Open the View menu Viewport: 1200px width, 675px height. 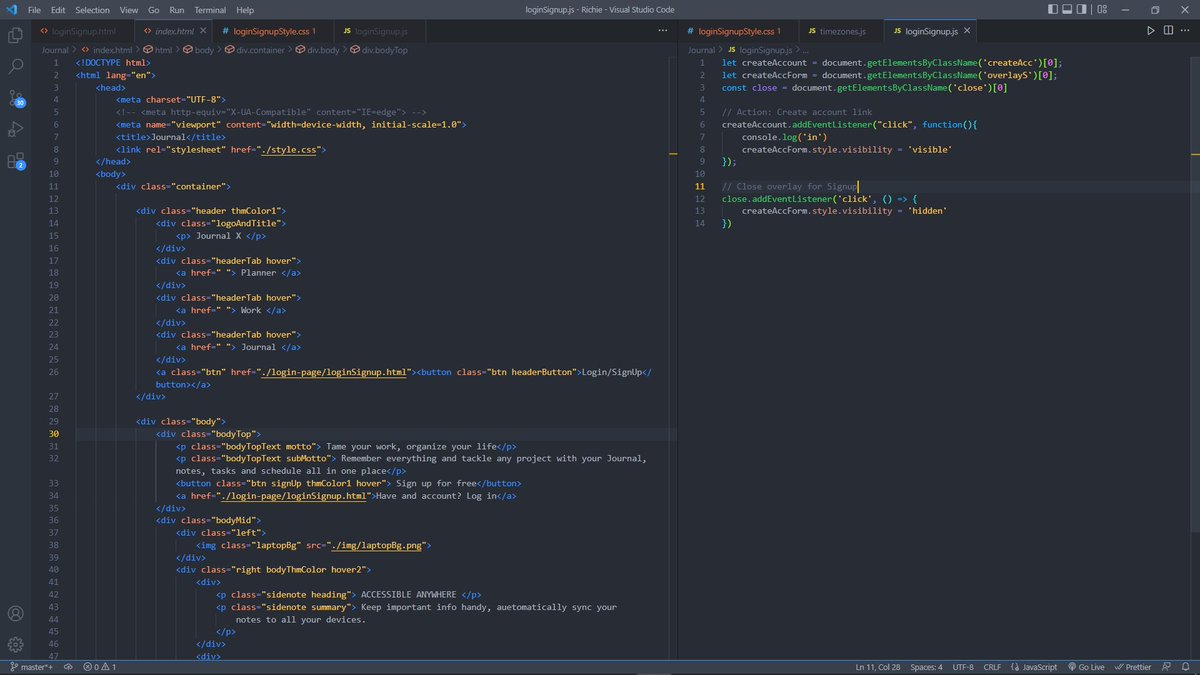(x=129, y=9)
